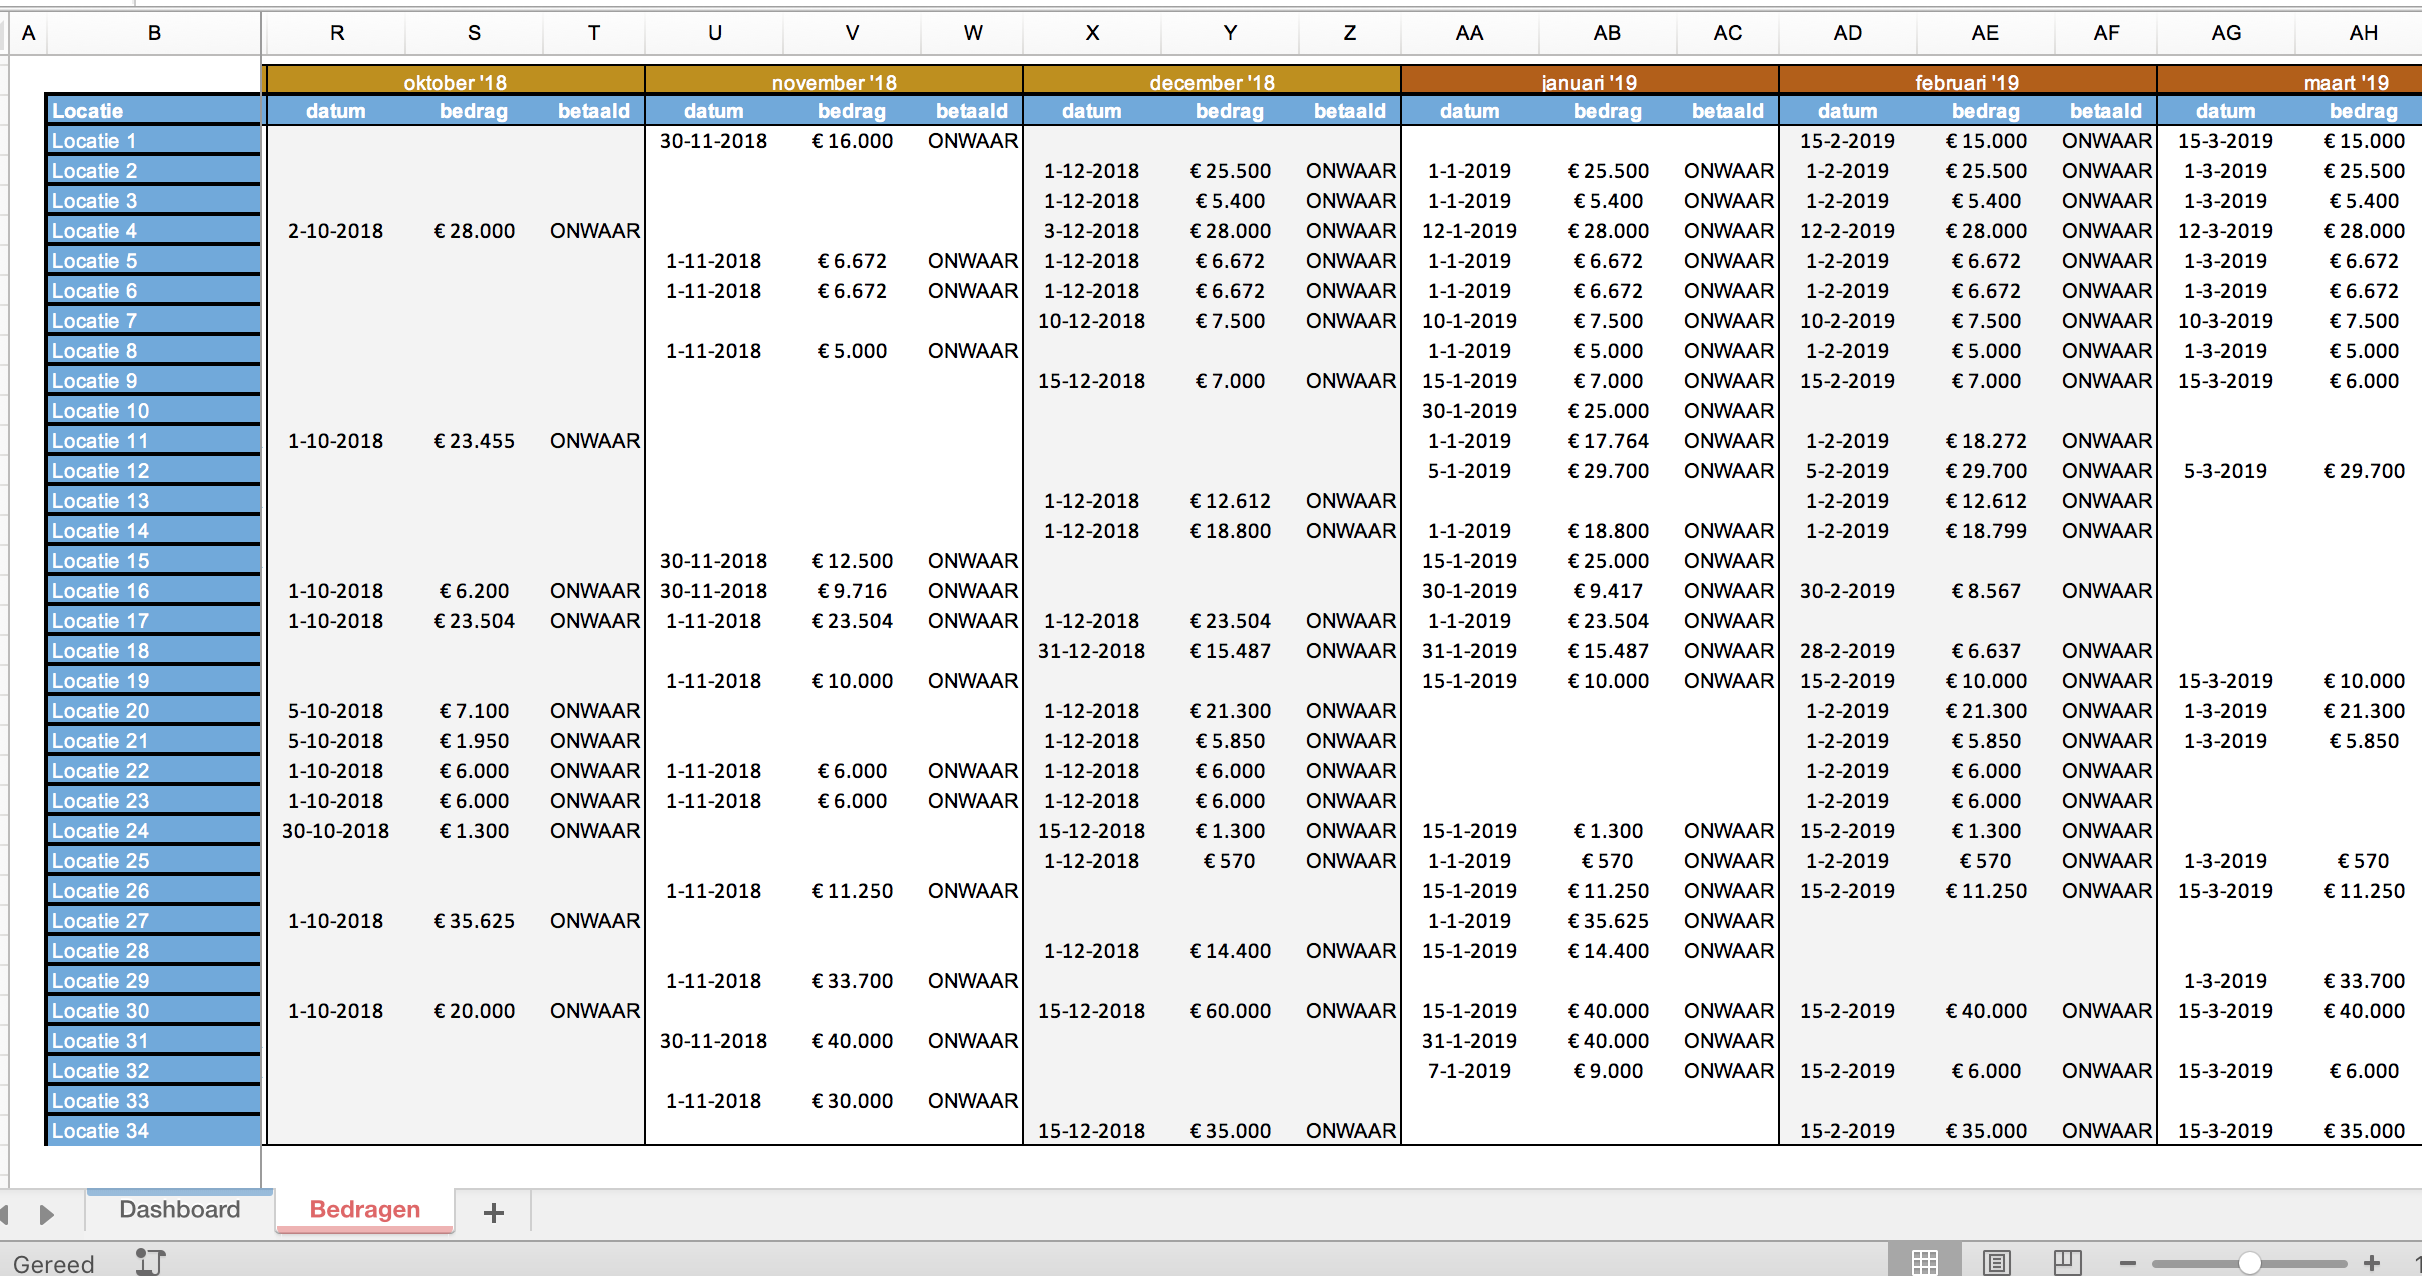
Task: Adjust the zoom slider handle
Action: [x=2249, y=1263]
